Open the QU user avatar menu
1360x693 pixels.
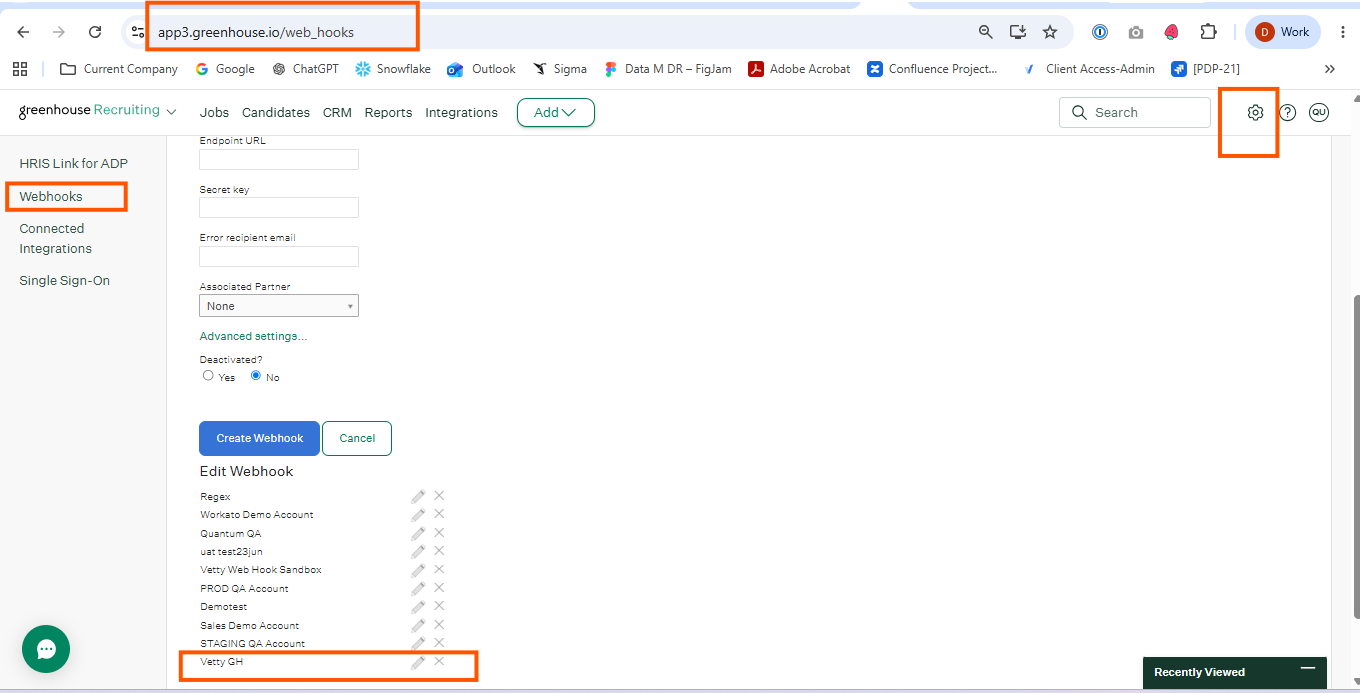[1319, 113]
